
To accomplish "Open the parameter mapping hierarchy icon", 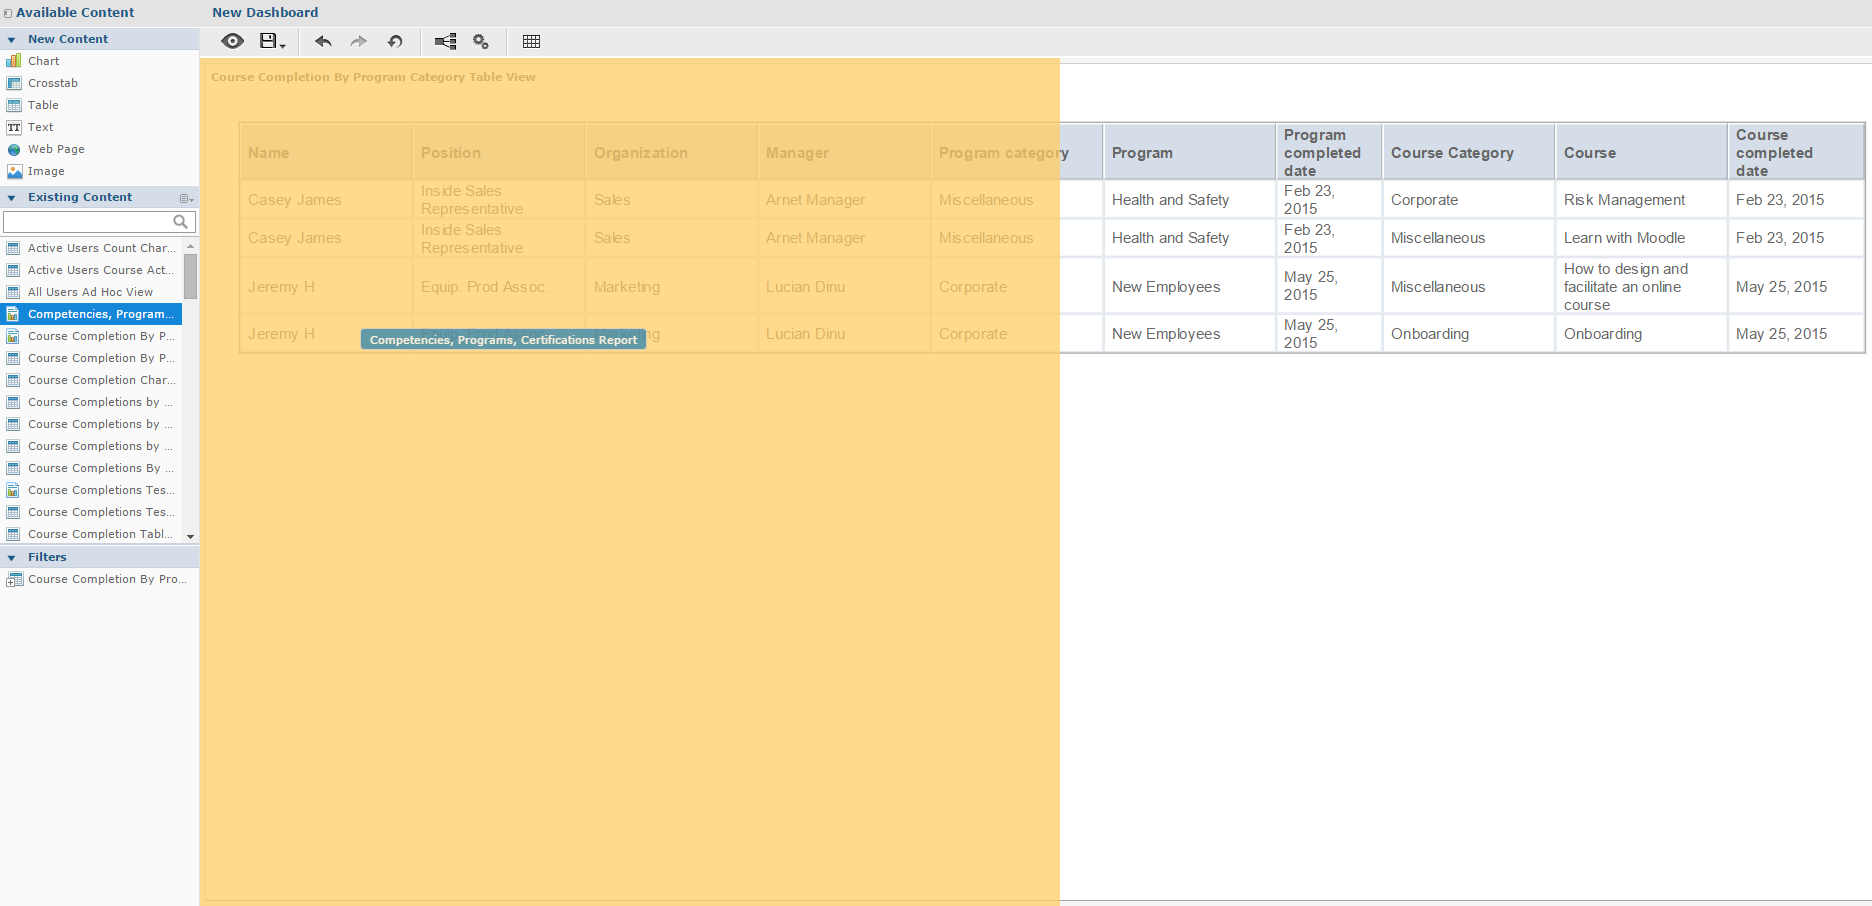I will coord(445,41).
